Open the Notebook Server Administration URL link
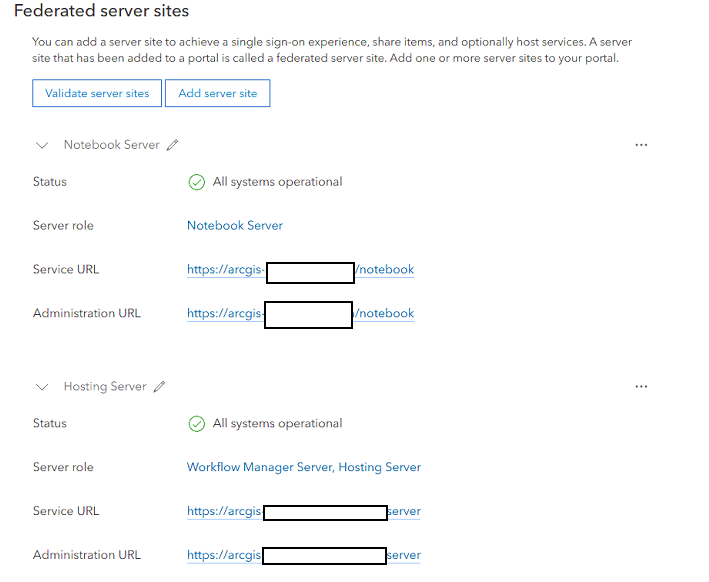The width and height of the screenshot is (709, 582). click(x=226, y=314)
